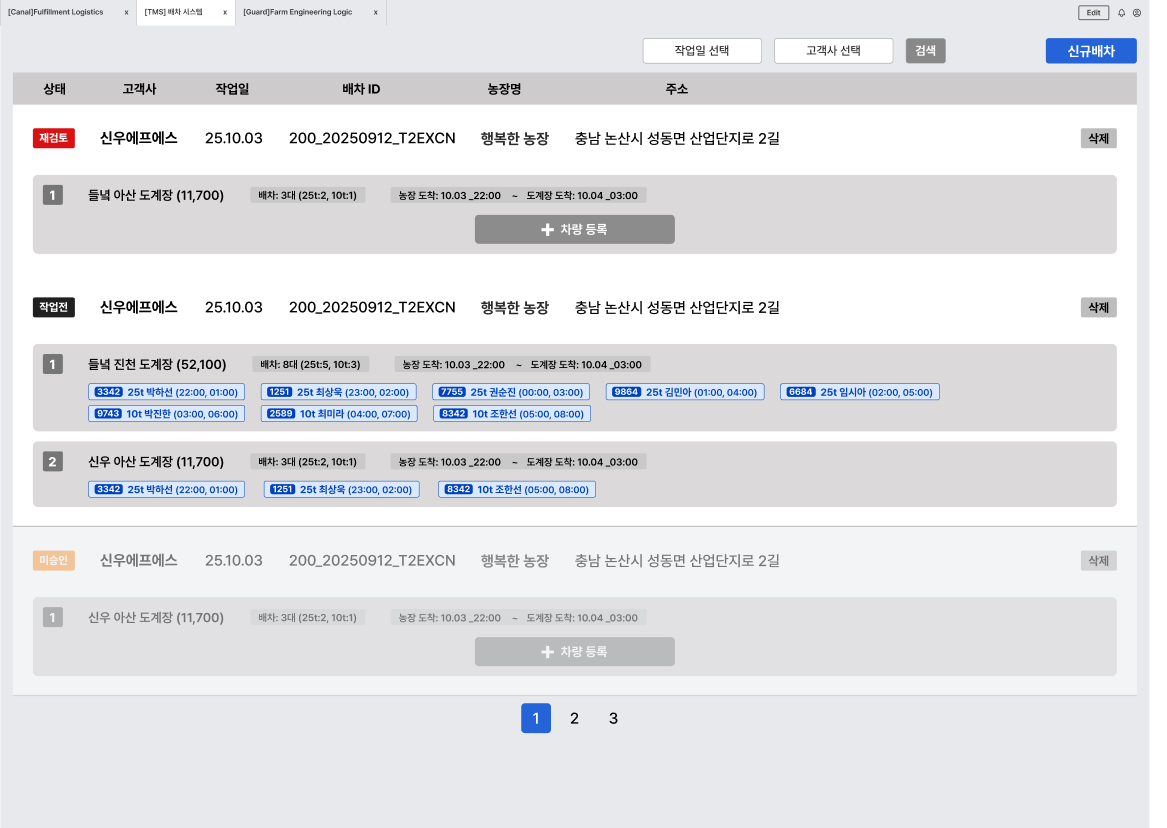Register vehicle for faded 신우 아산 도계장
Image resolution: width=1167 pixels, height=828 pixels.
tap(575, 652)
